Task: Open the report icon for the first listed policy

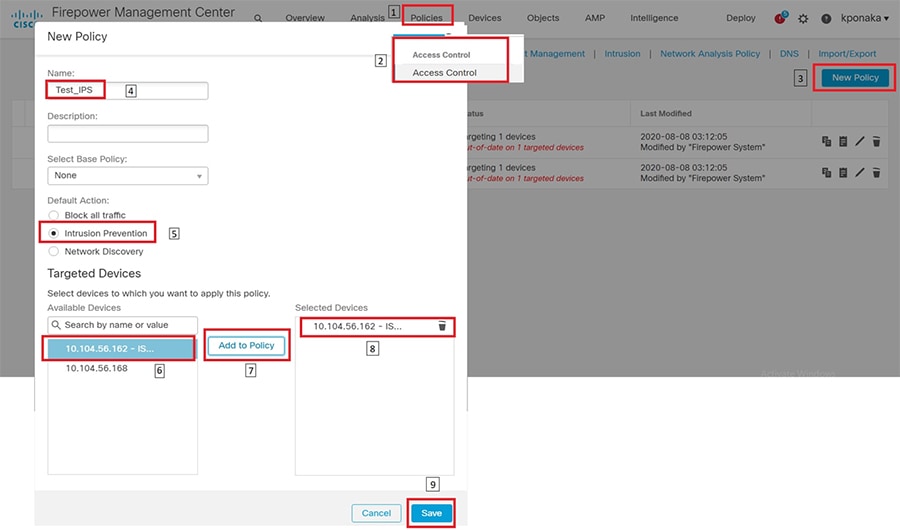Action: pos(843,141)
